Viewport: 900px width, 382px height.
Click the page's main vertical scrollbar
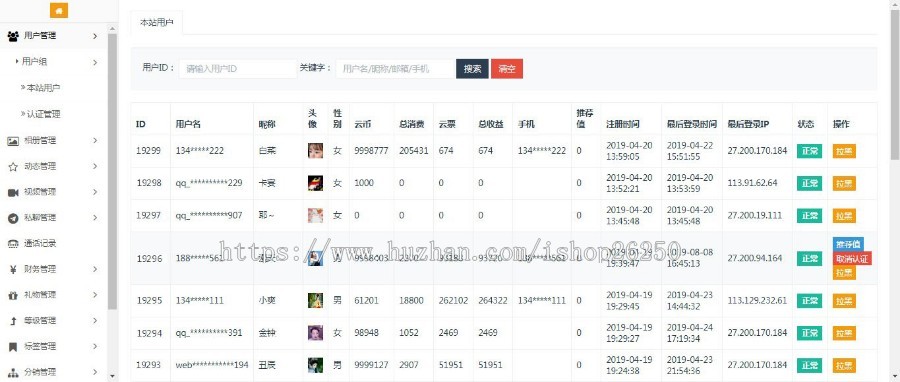coord(895,86)
